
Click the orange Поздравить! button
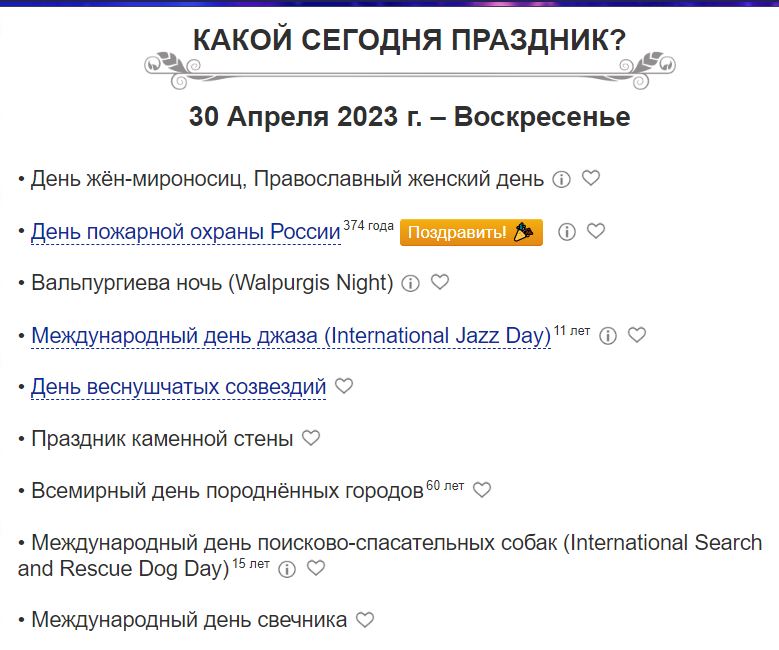coord(471,232)
